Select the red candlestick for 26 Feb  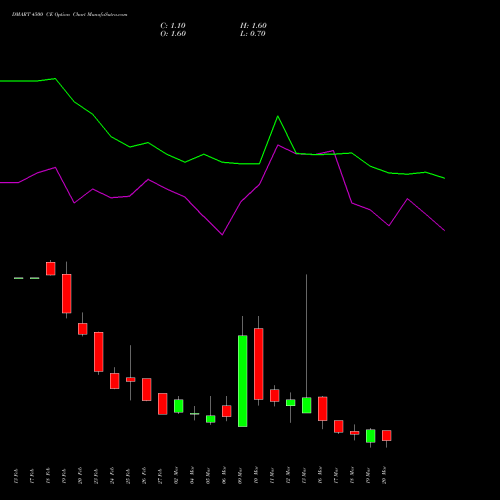(147, 389)
